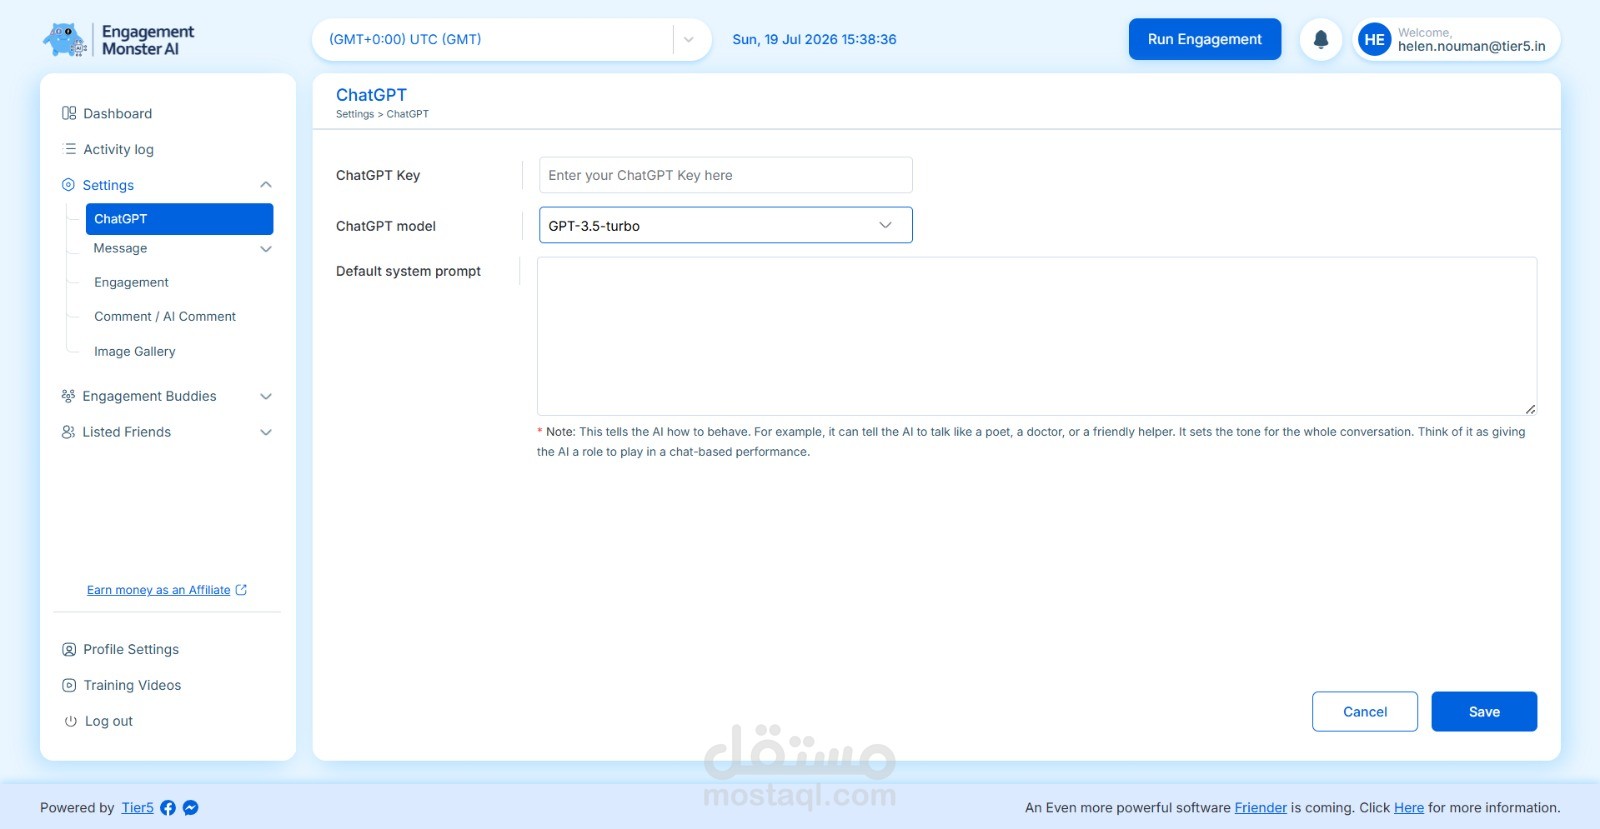Viewport: 1600px width, 829px height.
Task: Open Profile Settings
Action: point(131,649)
